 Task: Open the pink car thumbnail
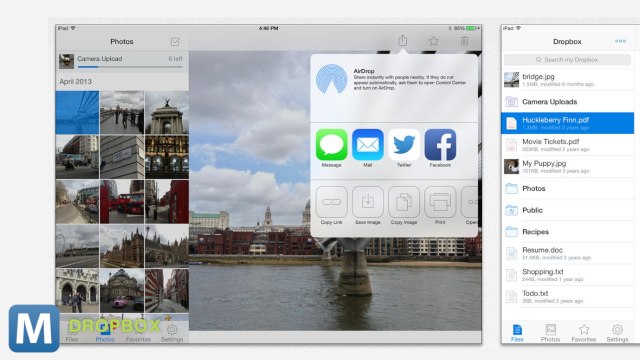[x=122, y=291]
